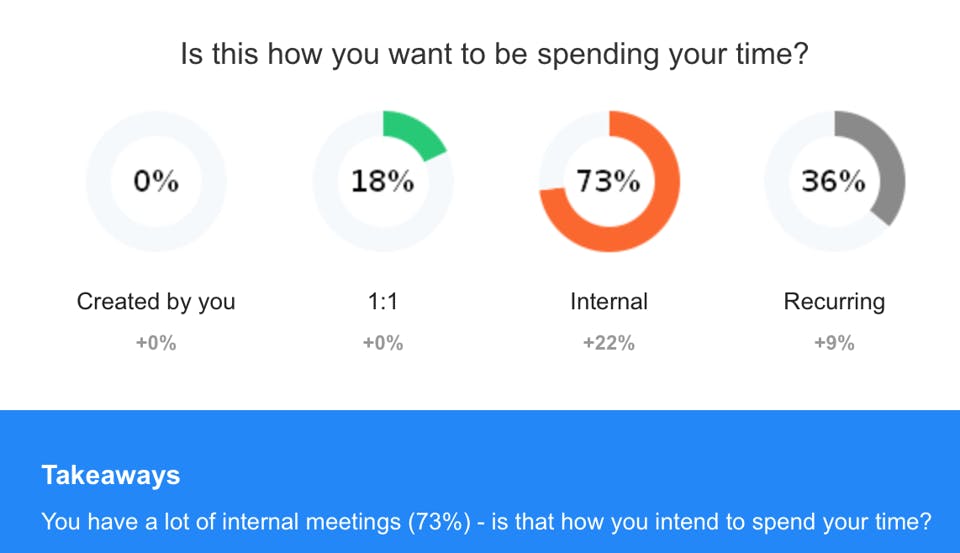Screen dimensions: 960x553
Task: Select the 18% value in the chart
Action: pos(382,182)
